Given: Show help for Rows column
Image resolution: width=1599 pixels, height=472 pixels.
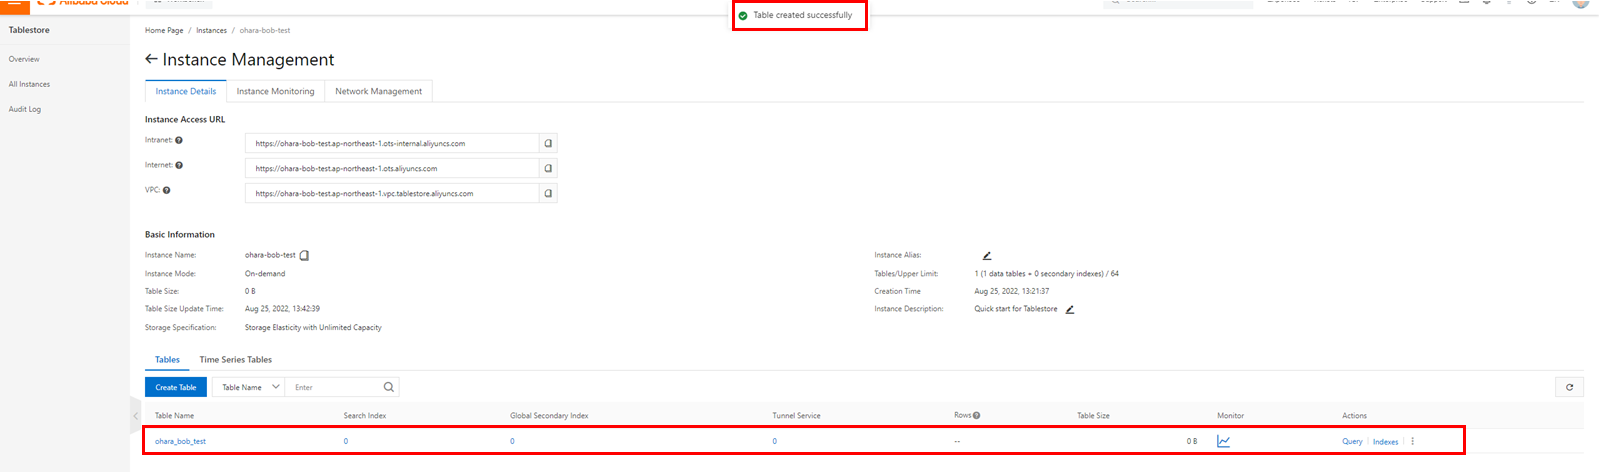Looking at the screenshot, I should 976,415.
